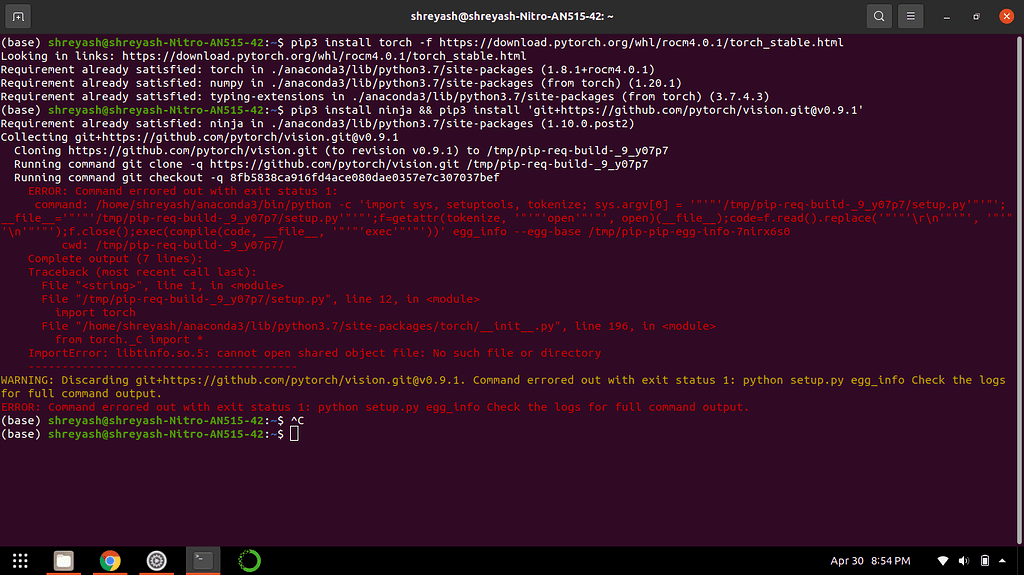The height and width of the screenshot is (575, 1024).
Task: Click the window title shreyash@shreyash-Nitro-AN515-42
Action: 511,16
